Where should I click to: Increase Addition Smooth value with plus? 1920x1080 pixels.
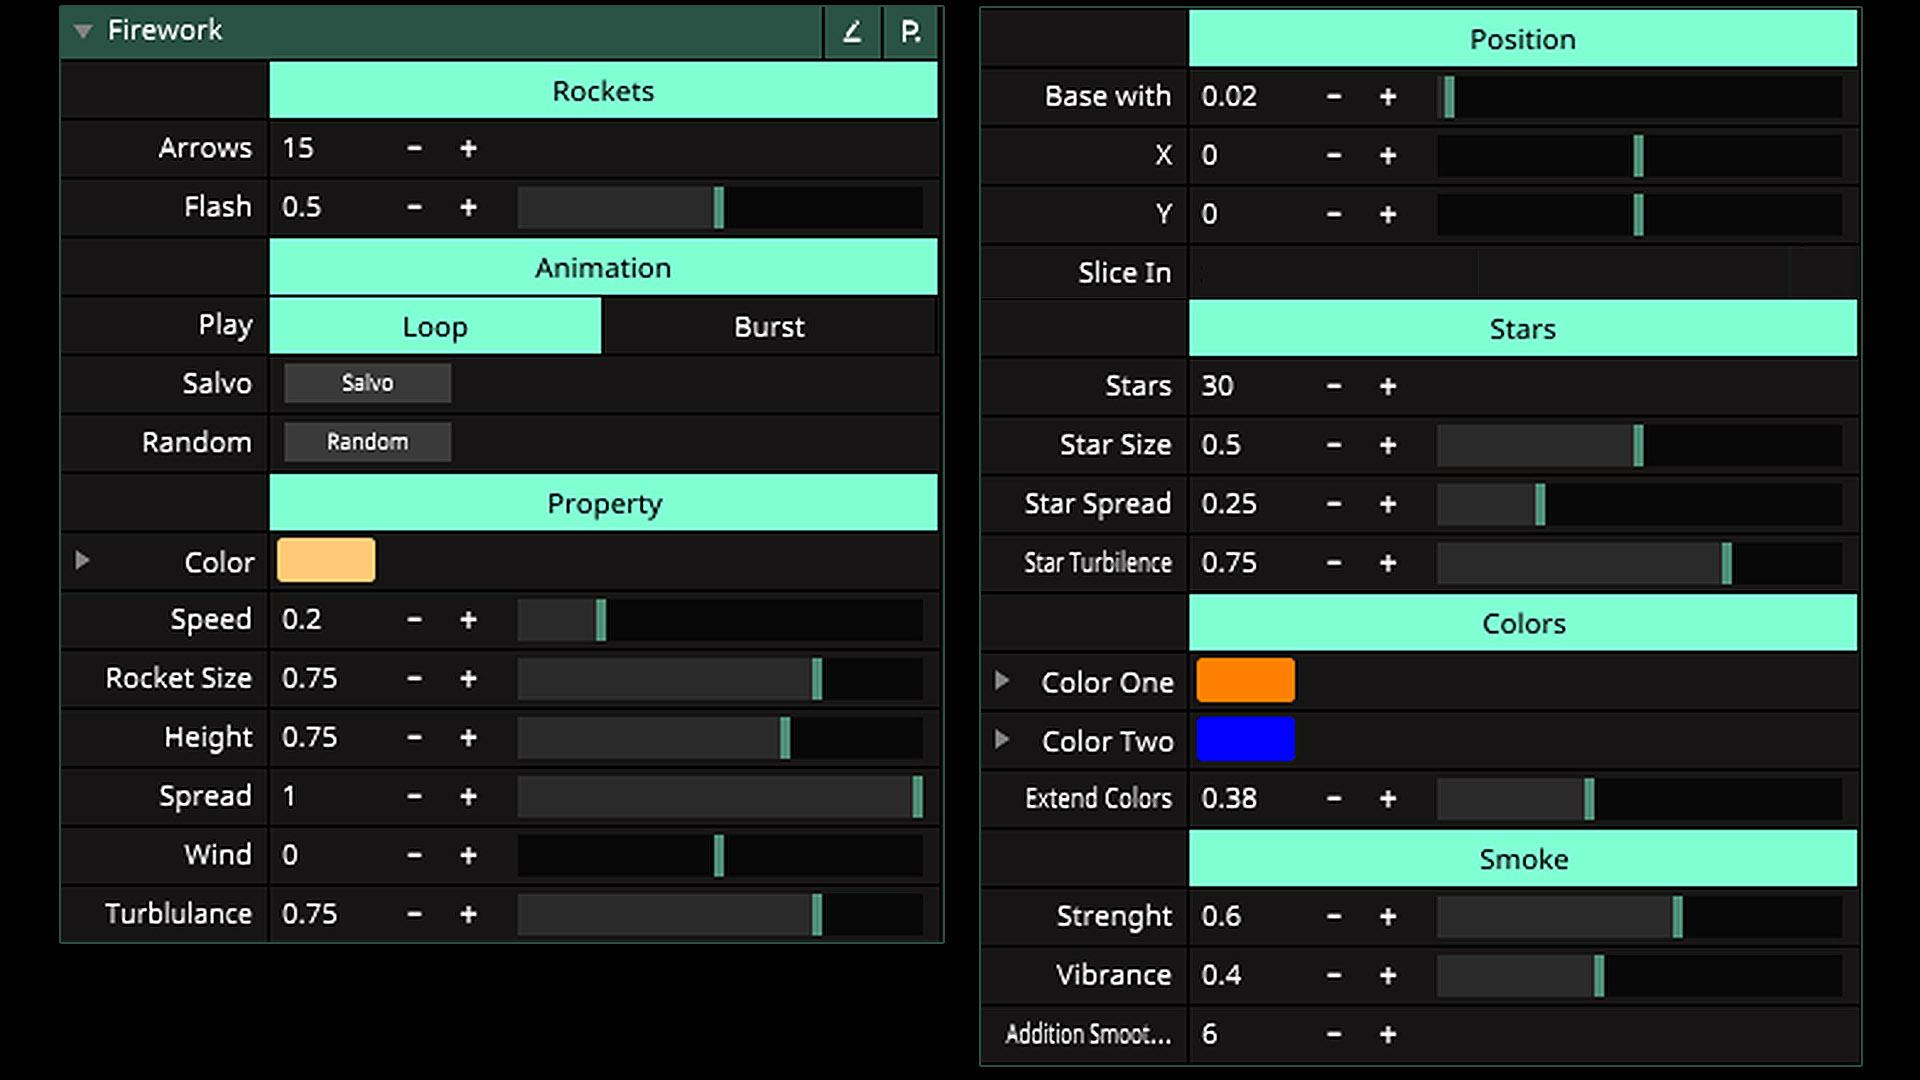pyautogui.click(x=1387, y=1035)
